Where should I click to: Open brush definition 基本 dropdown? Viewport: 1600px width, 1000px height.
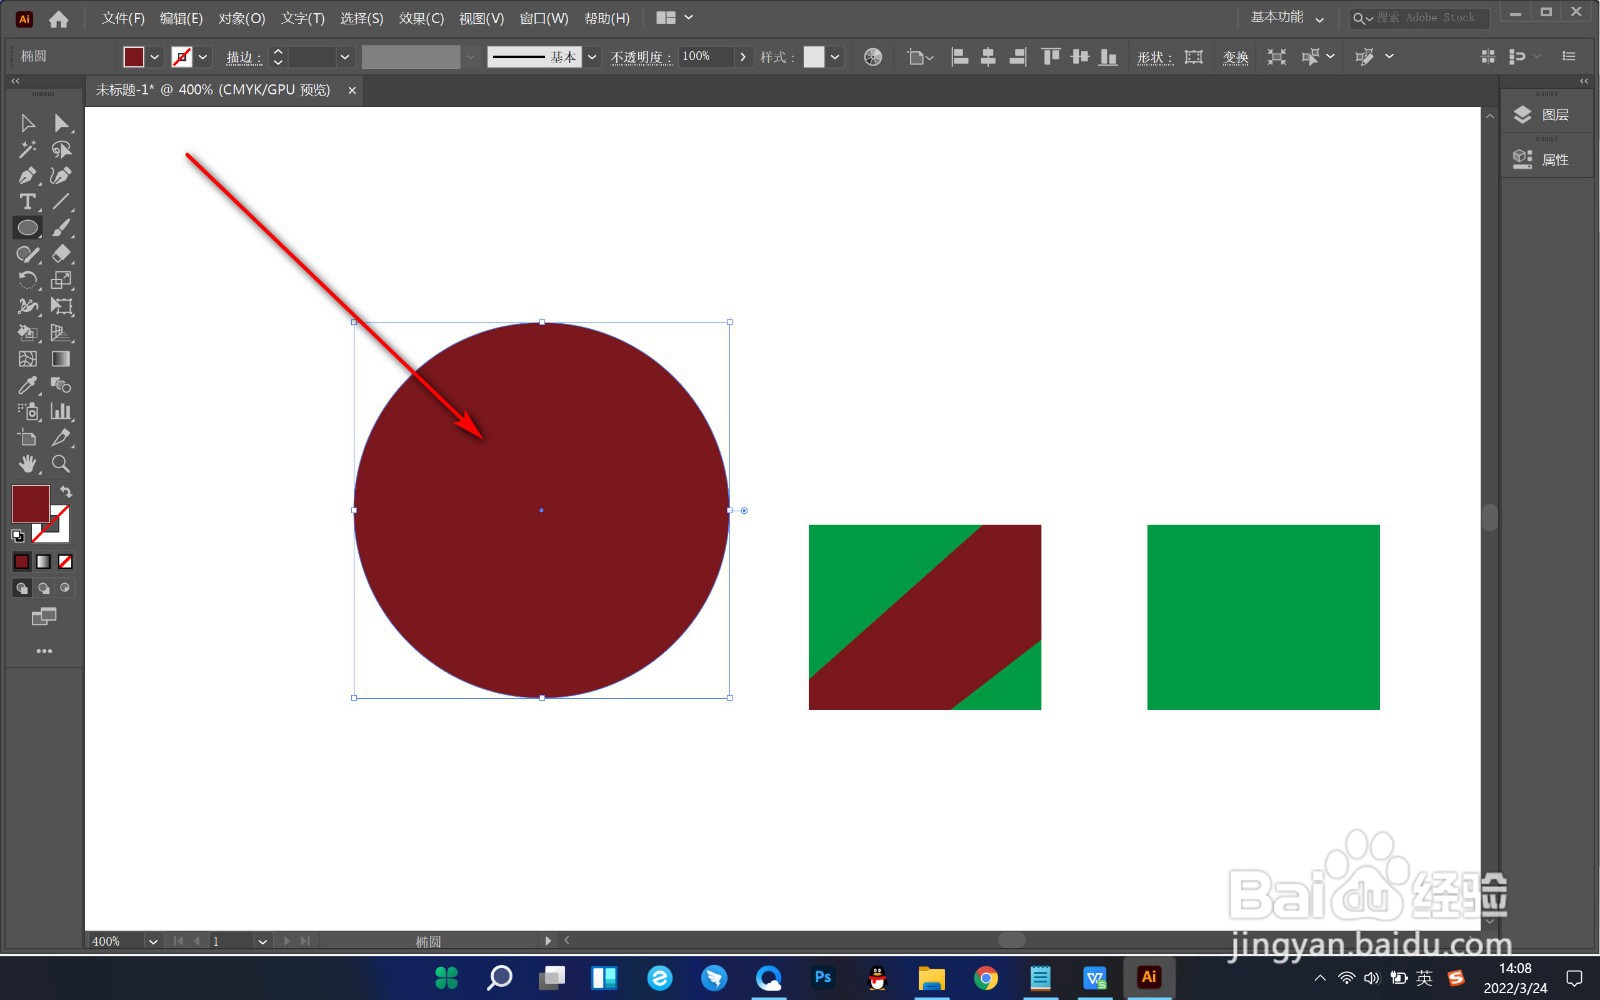click(x=592, y=57)
